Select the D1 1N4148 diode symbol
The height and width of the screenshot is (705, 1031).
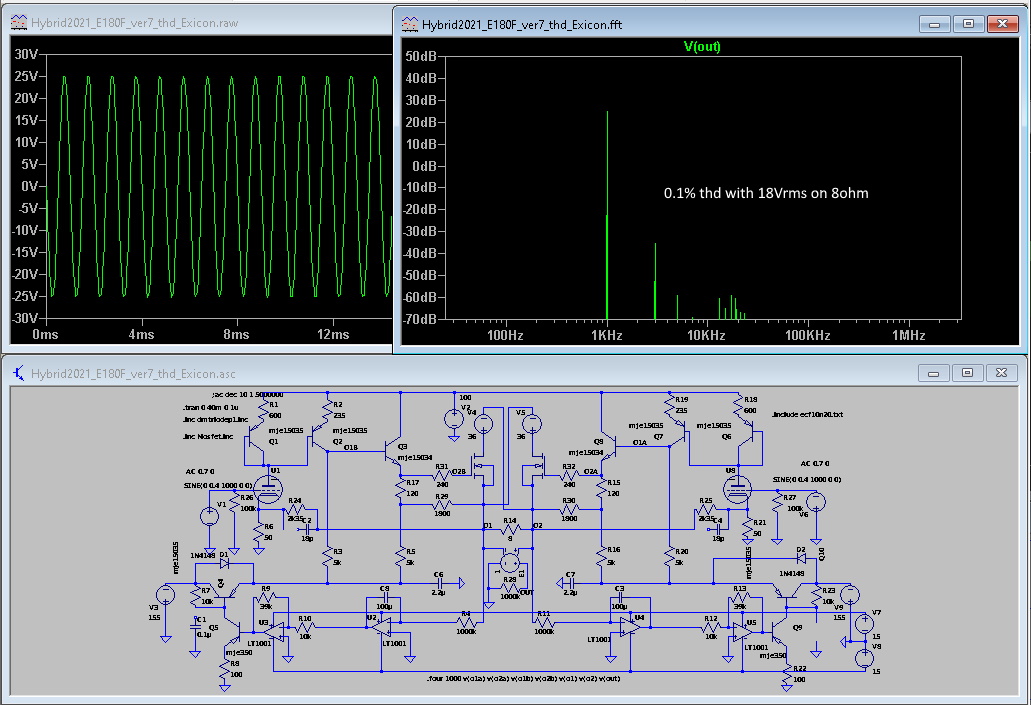[224, 563]
